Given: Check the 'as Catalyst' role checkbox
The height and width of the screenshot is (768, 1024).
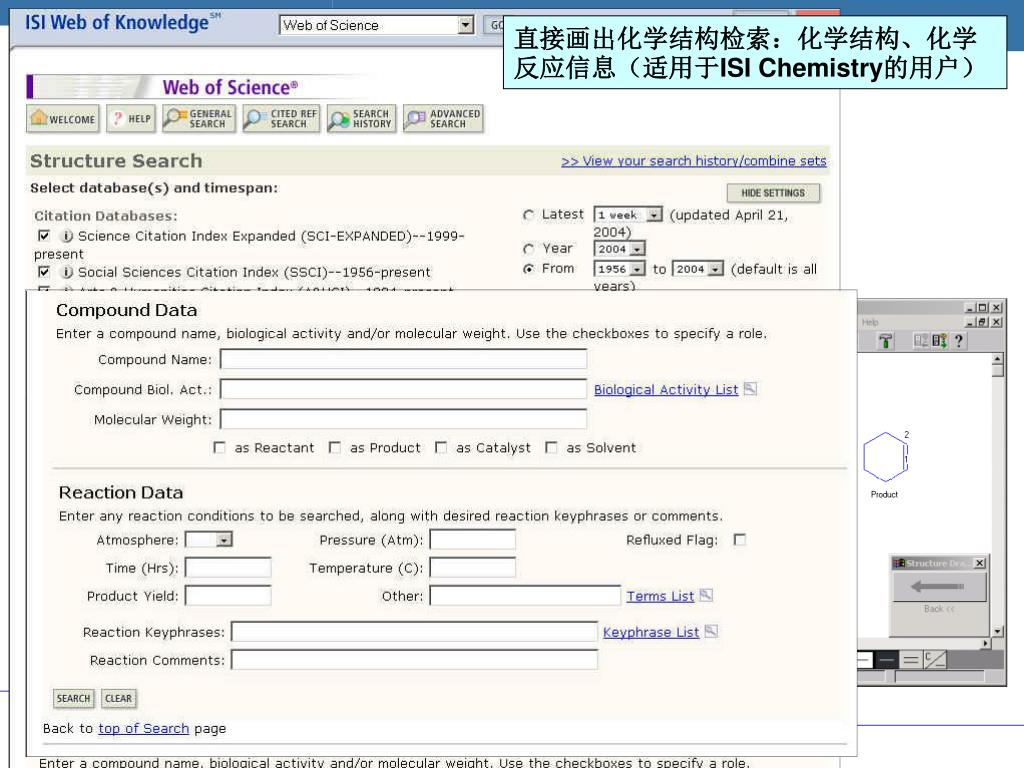Looking at the screenshot, I should 441,448.
